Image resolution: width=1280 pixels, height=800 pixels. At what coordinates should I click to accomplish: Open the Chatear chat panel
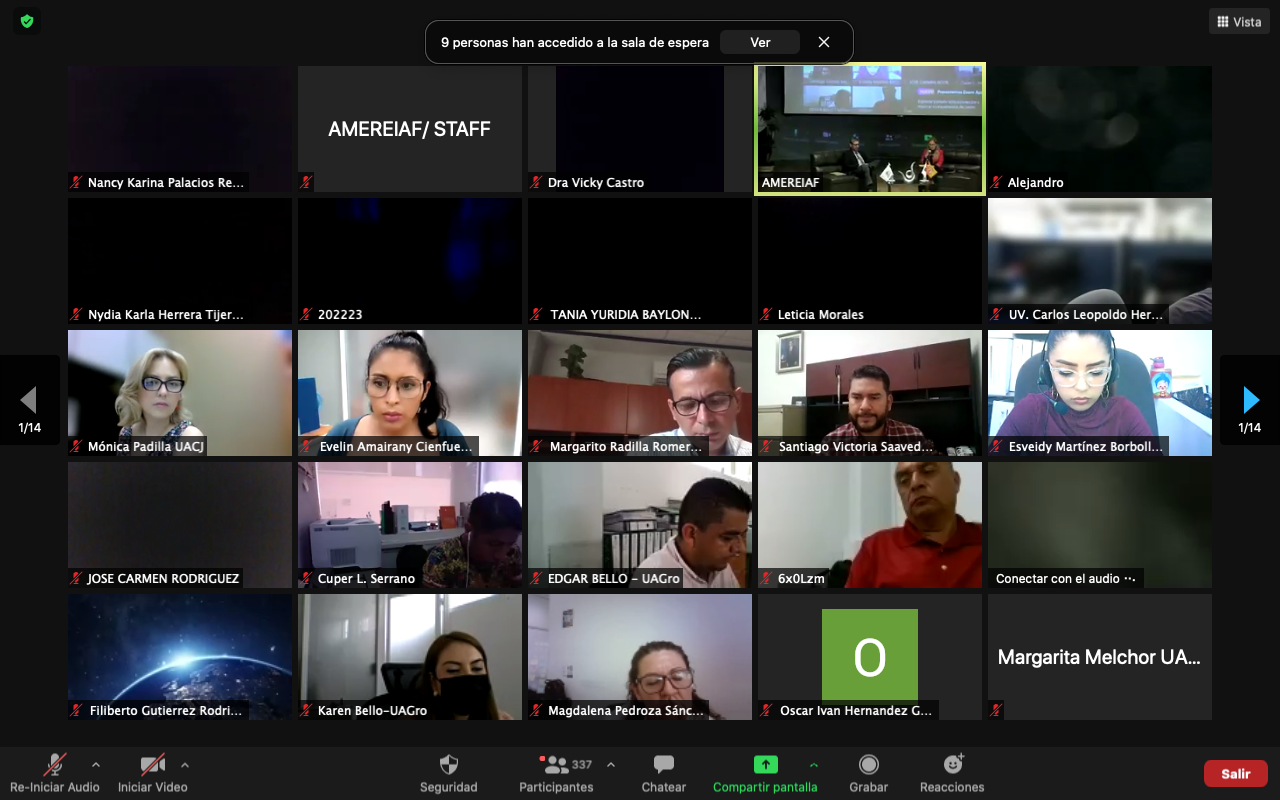click(x=664, y=773)
